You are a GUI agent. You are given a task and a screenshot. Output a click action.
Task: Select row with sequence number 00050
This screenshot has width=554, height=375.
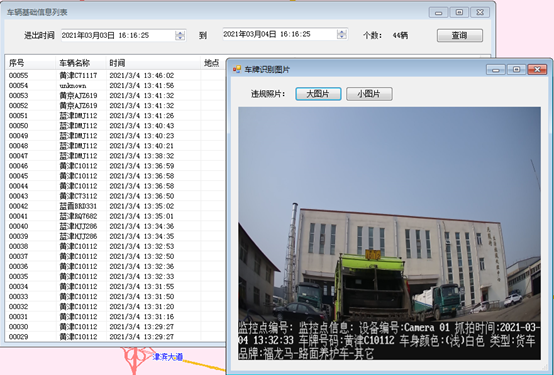coord(116,125)
